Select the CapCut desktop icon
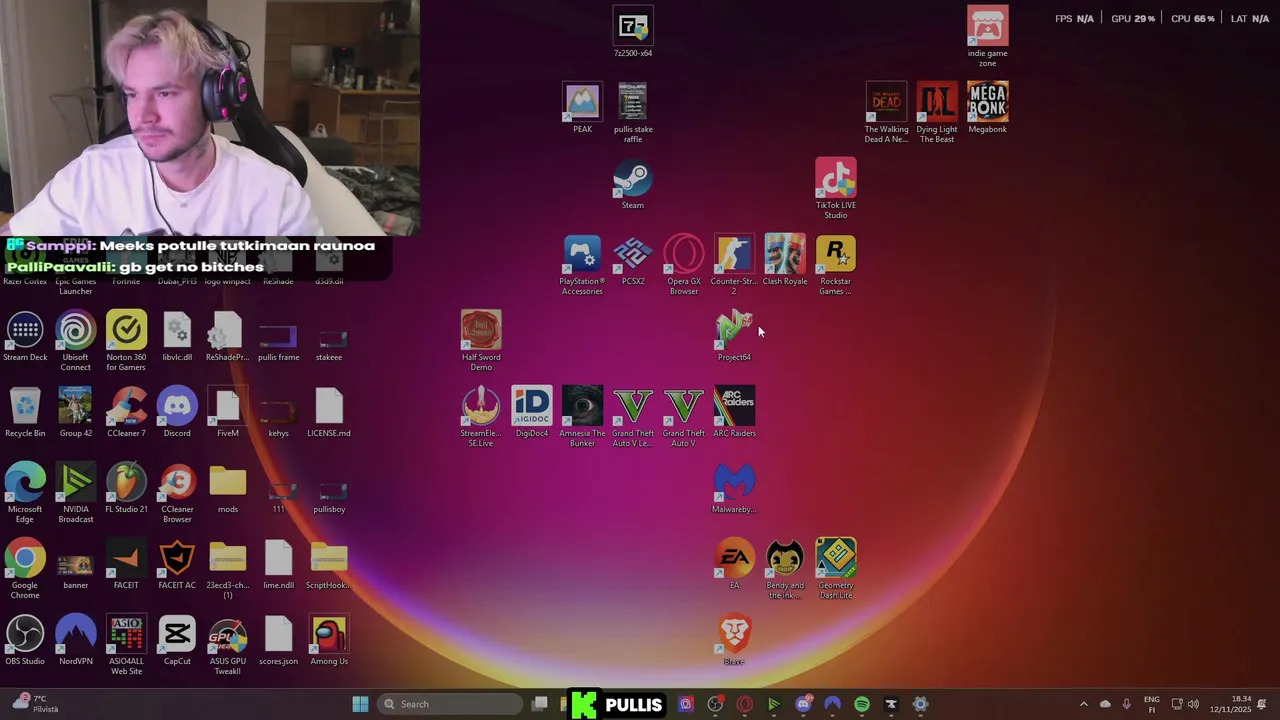1280x720 pixels. (177, 641)
